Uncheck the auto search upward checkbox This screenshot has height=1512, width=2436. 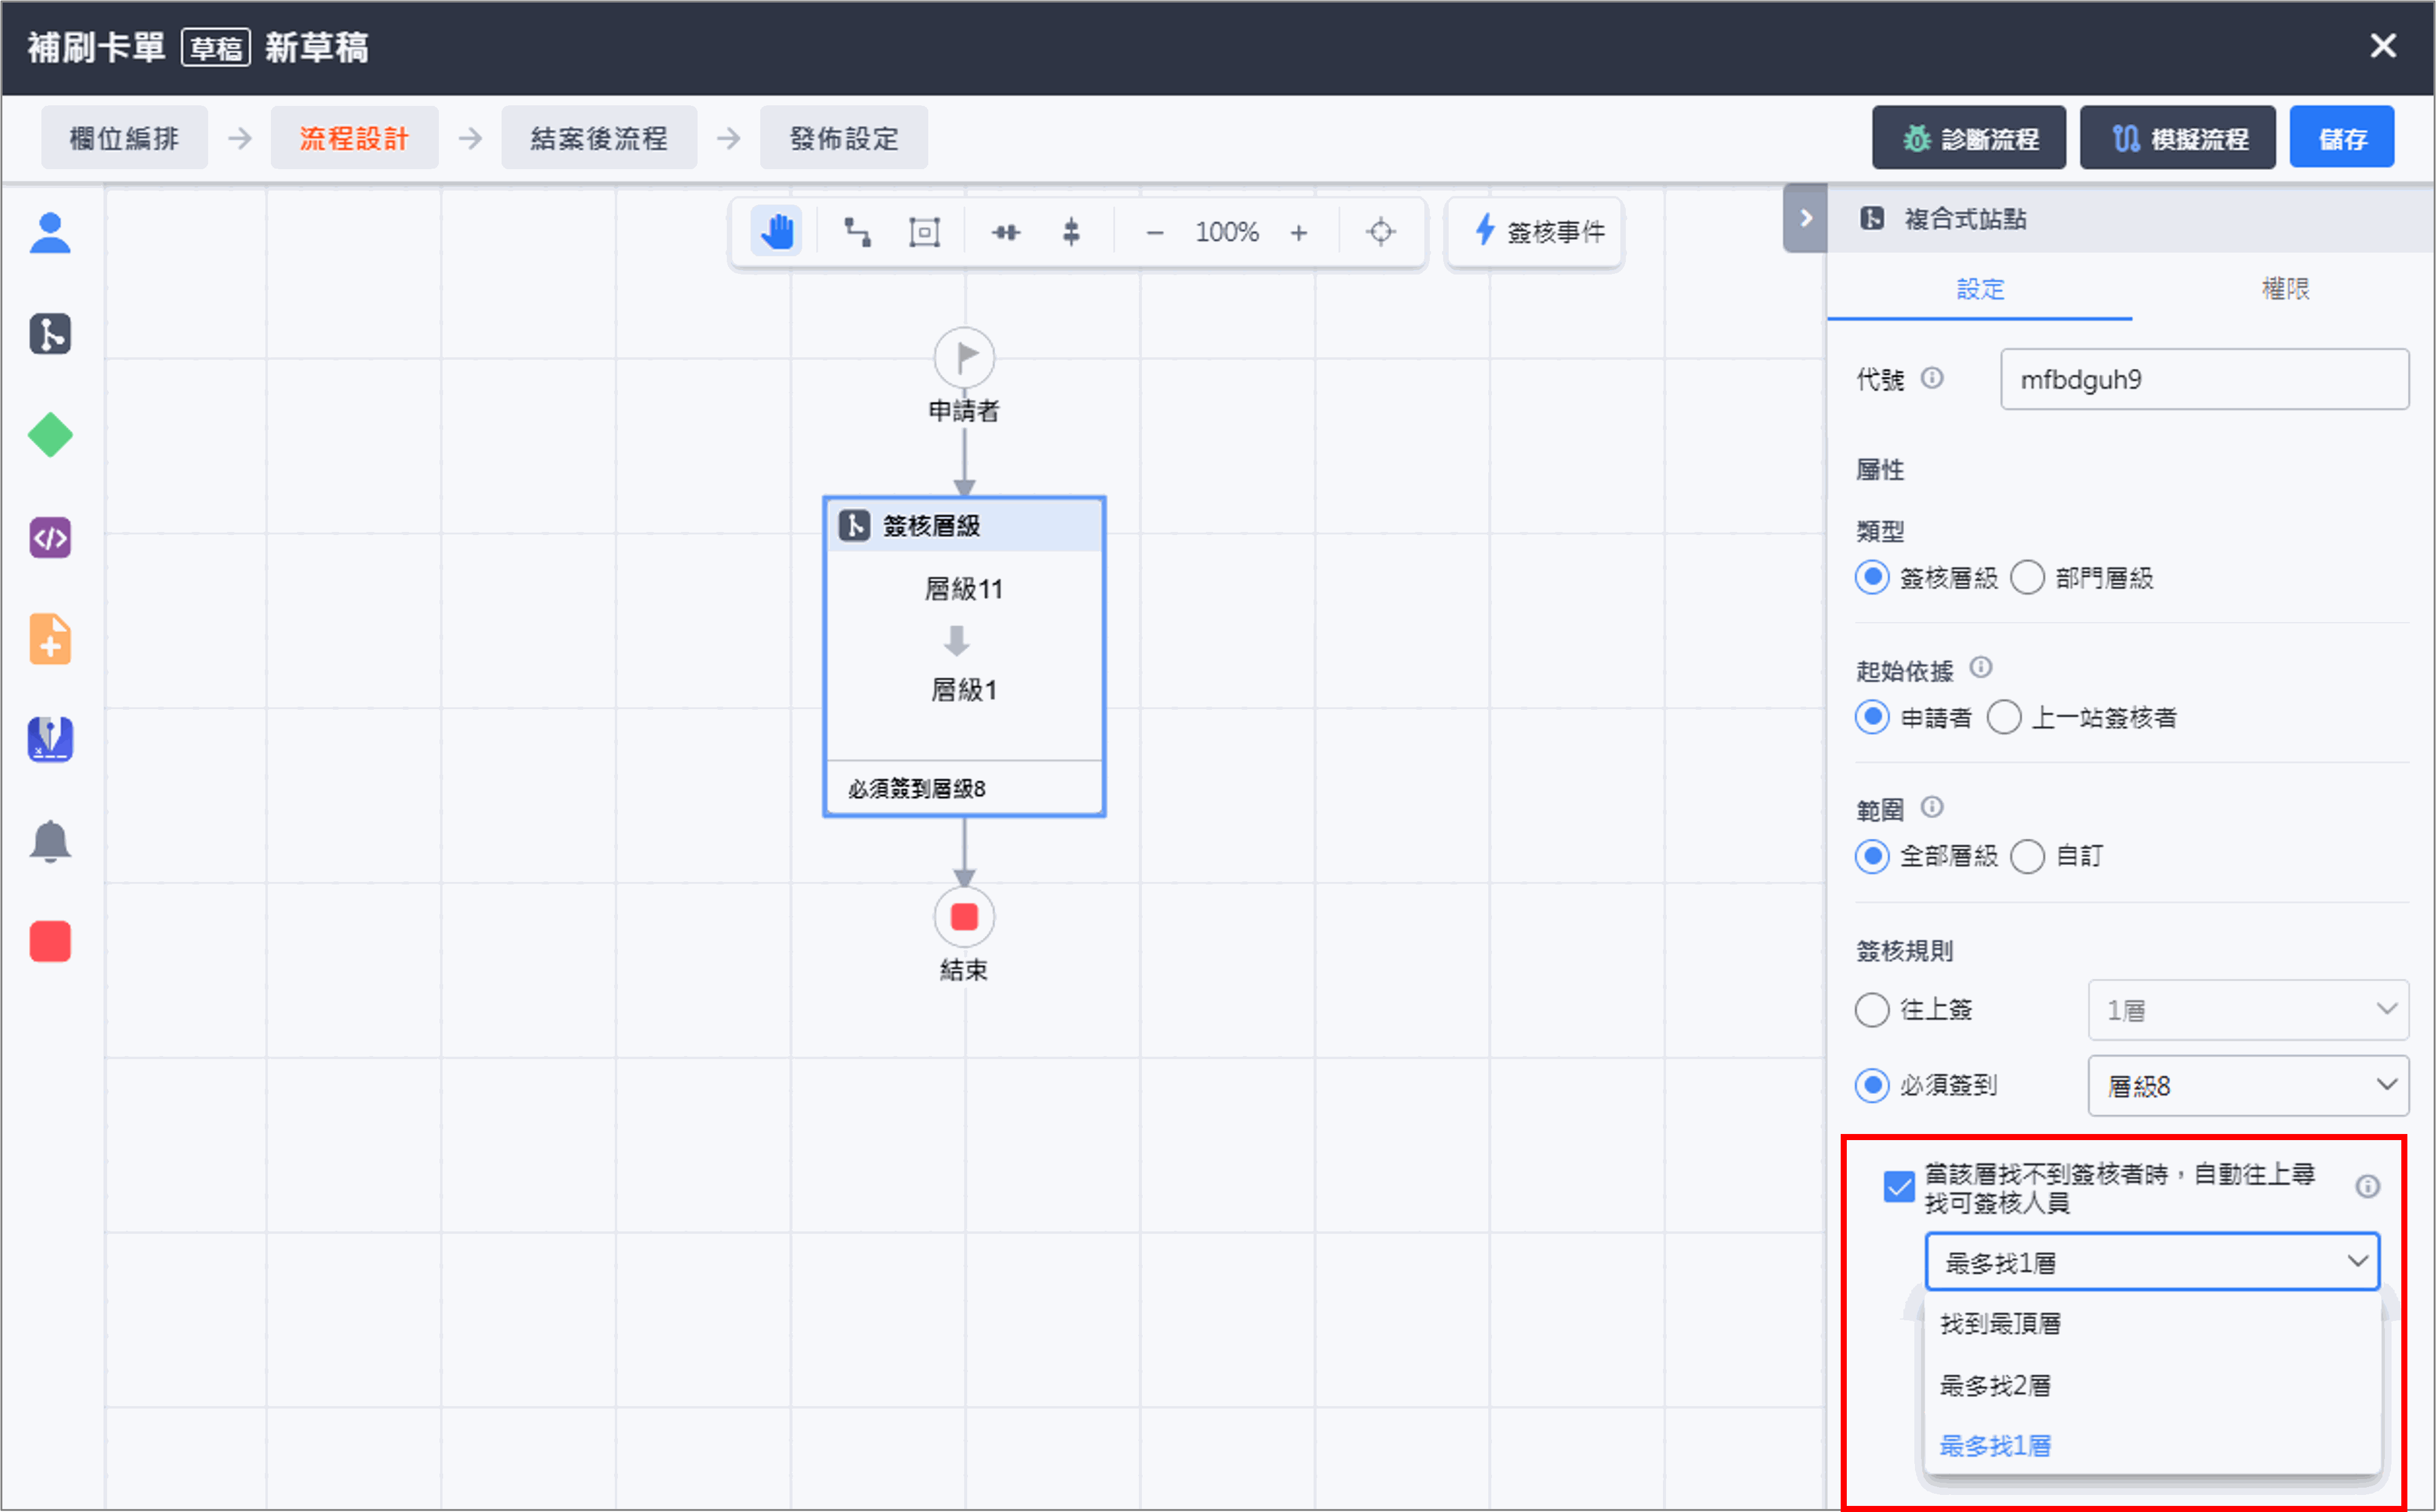pos(1898,1187)
